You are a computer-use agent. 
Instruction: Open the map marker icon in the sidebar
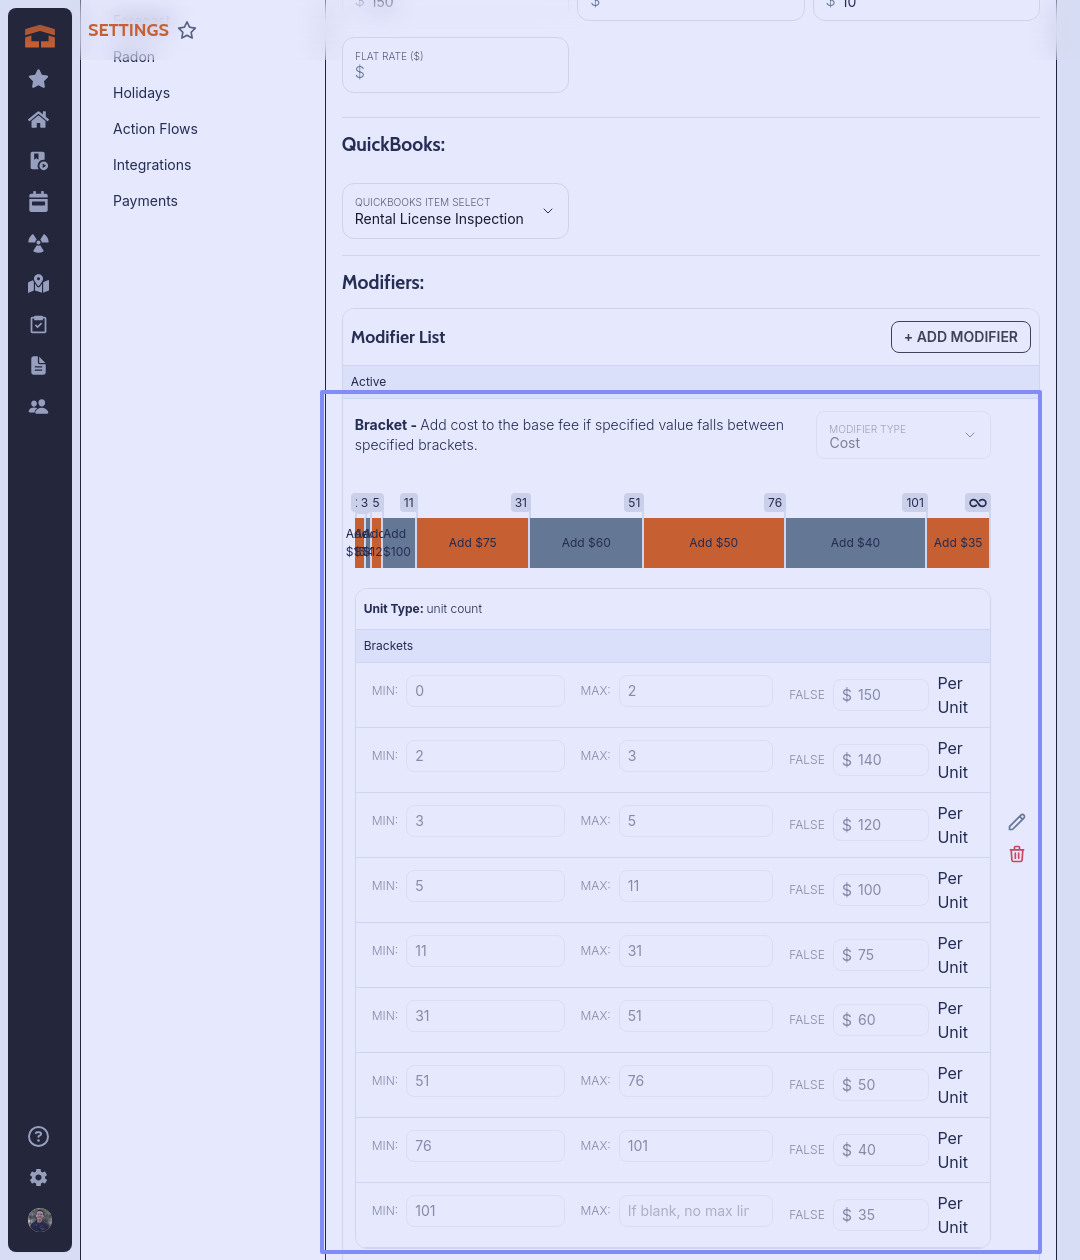tap(39, 284)
